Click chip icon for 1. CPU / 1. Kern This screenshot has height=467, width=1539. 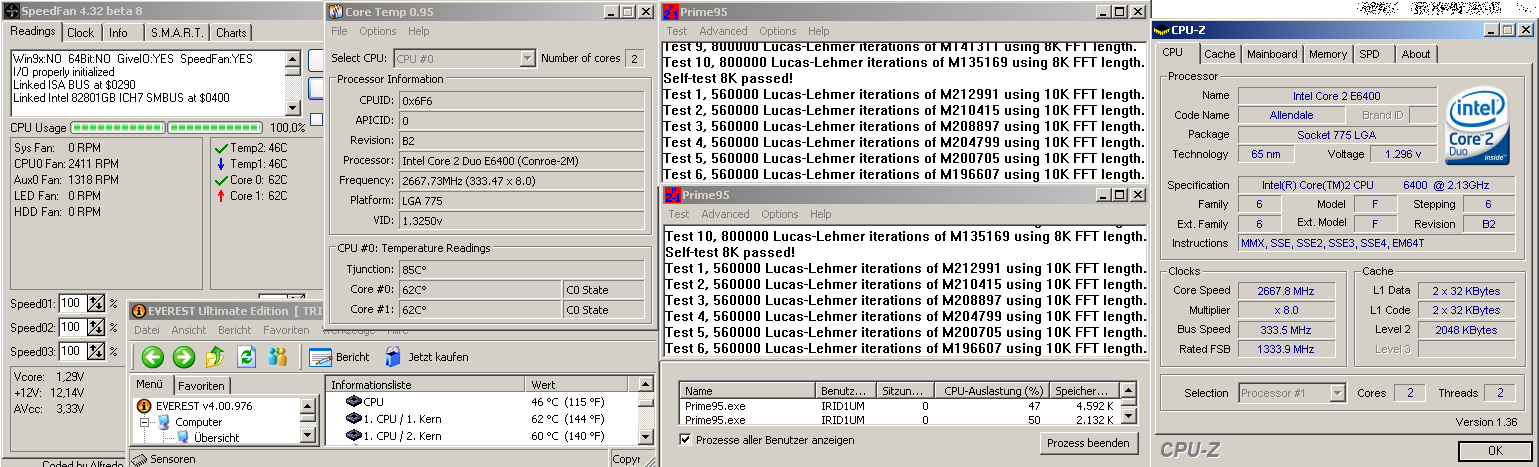click(x=352, y=419)
